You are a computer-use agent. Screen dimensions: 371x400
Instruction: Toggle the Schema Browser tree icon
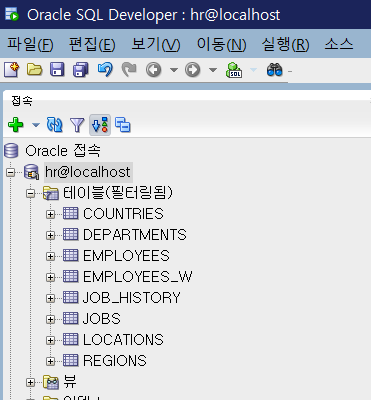[x=100, y=125]
